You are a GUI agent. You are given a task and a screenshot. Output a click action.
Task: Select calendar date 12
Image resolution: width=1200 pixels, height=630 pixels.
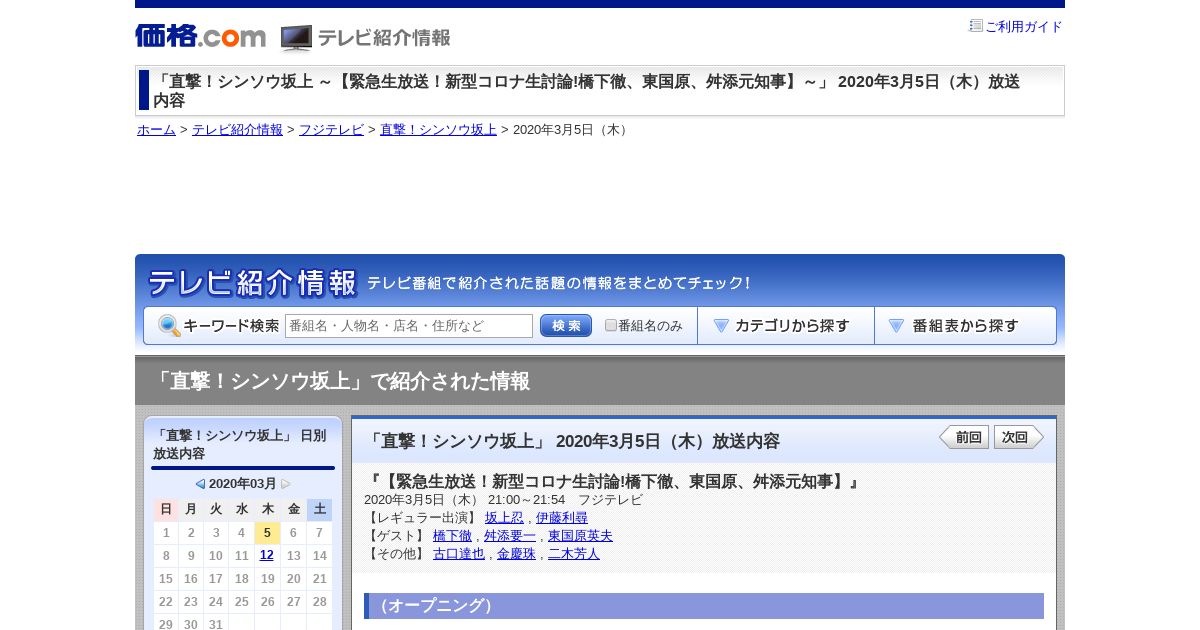267,556
